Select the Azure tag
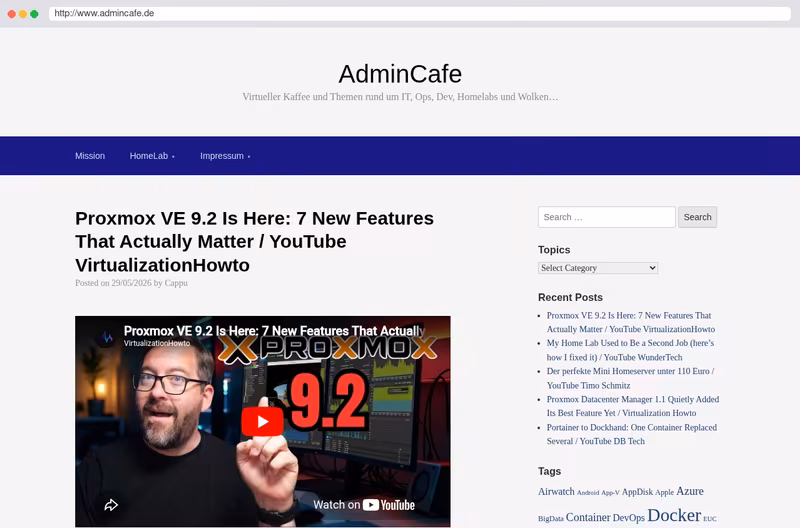Image resolution: width=800 pixels, height=528 pixels. pos(690,491)
